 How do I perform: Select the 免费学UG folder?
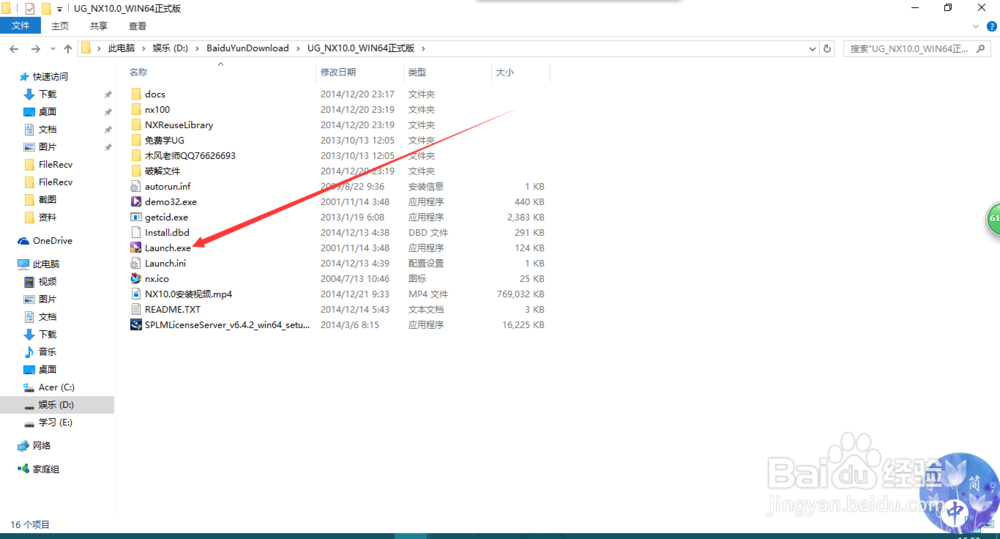tap(164, 140)
